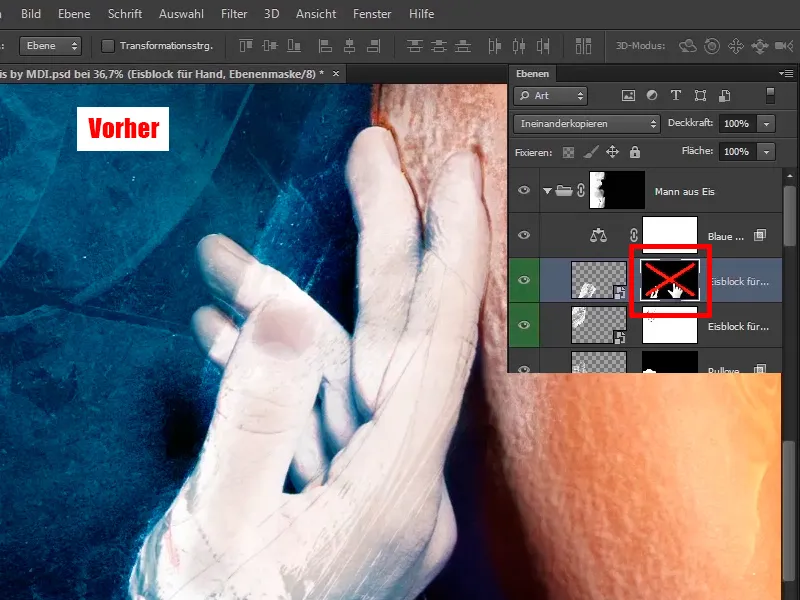This screenshot has height=600, width=800.
Task: Collapse the Mann aus Eis group
Action: 547,191
